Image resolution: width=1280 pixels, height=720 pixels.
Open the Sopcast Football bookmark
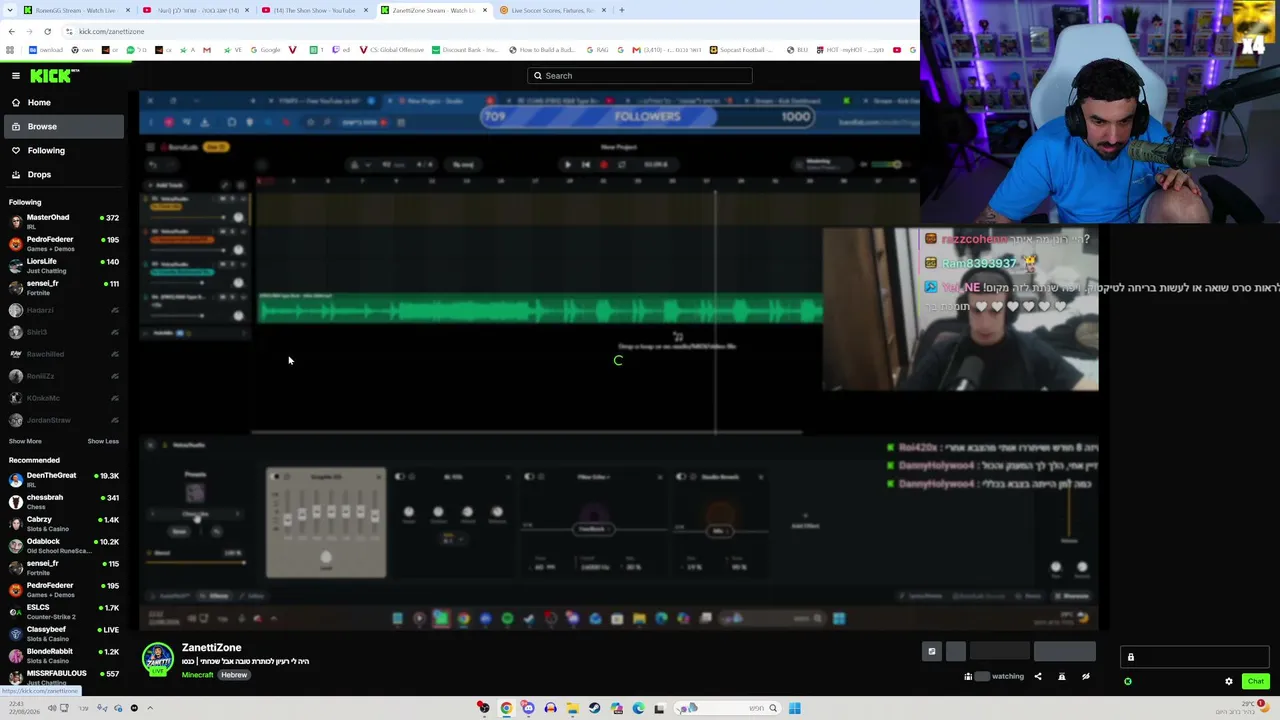tap(740, 50)
